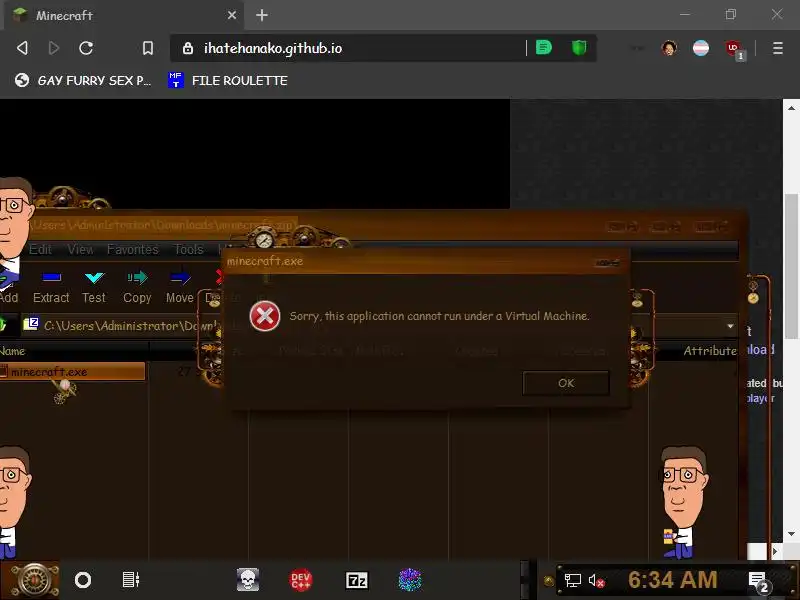Open the browser hamburger menu
Screen dimensions: 800x600
pyautogui.click(x=778, y=48)
